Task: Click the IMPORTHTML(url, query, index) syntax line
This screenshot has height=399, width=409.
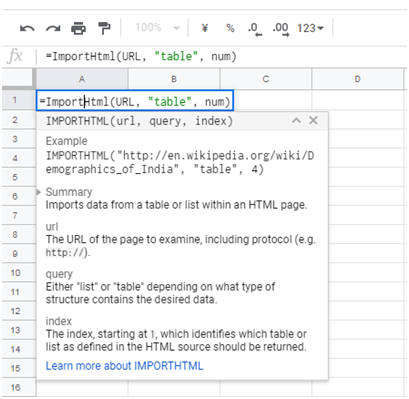Action: pos(139,121)
